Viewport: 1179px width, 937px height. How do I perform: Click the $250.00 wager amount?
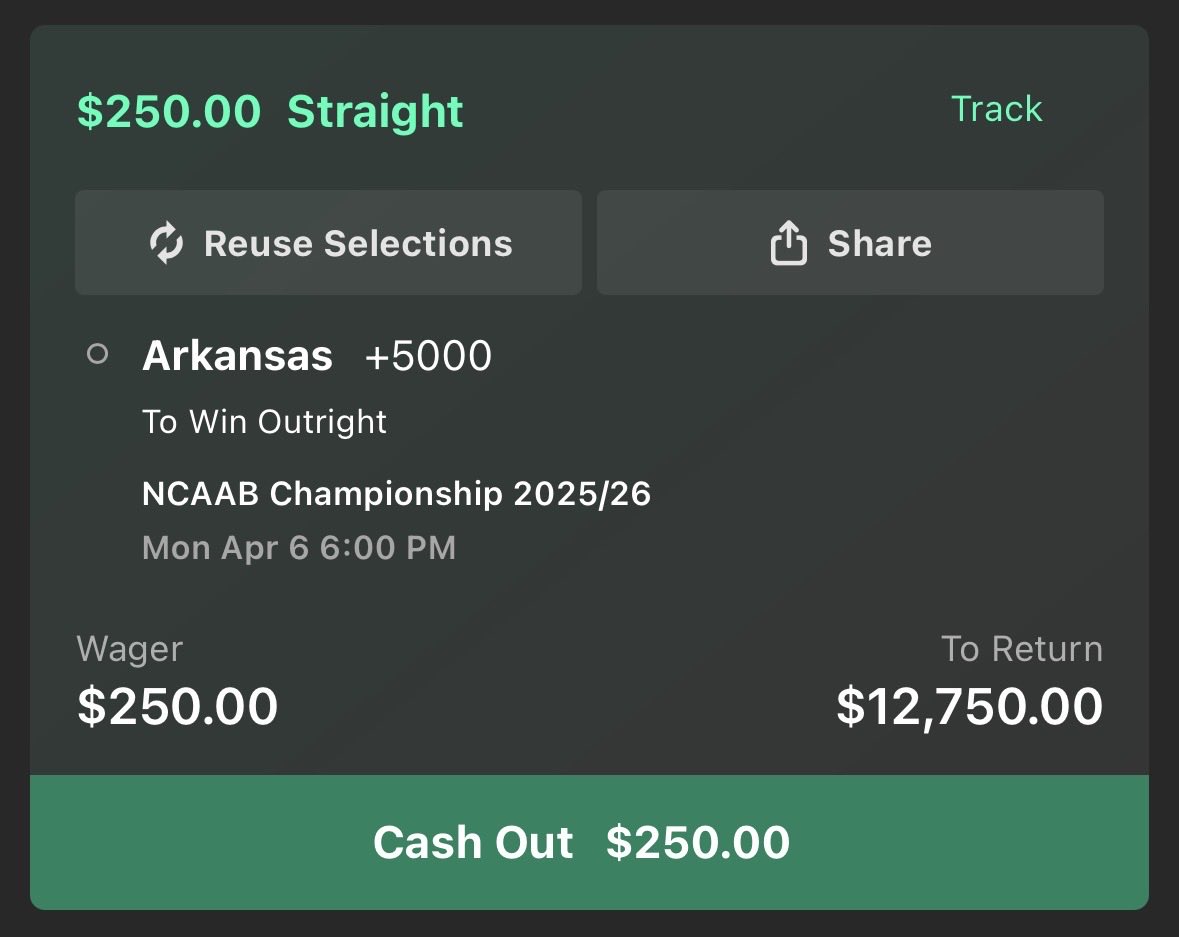177,707
